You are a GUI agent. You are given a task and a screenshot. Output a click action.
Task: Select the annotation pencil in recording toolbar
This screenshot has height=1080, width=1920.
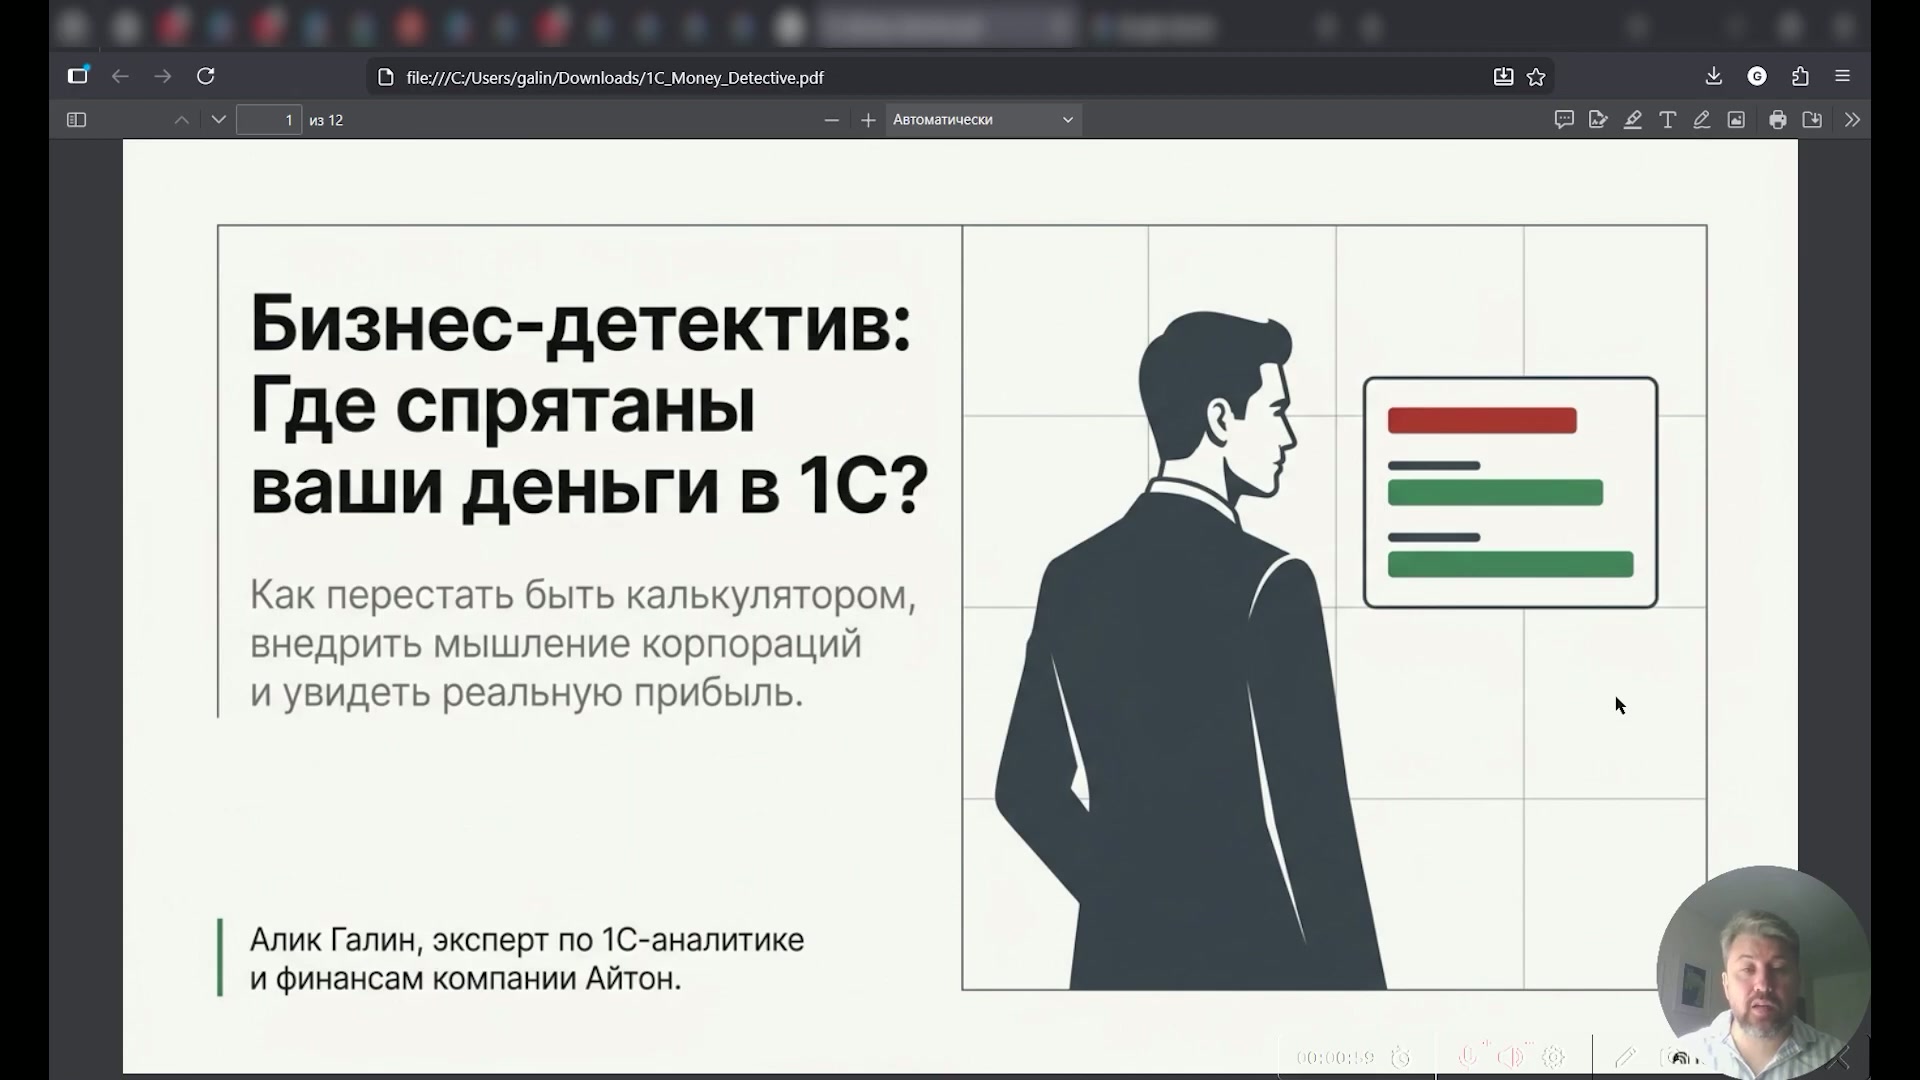pos(1625,1057)
